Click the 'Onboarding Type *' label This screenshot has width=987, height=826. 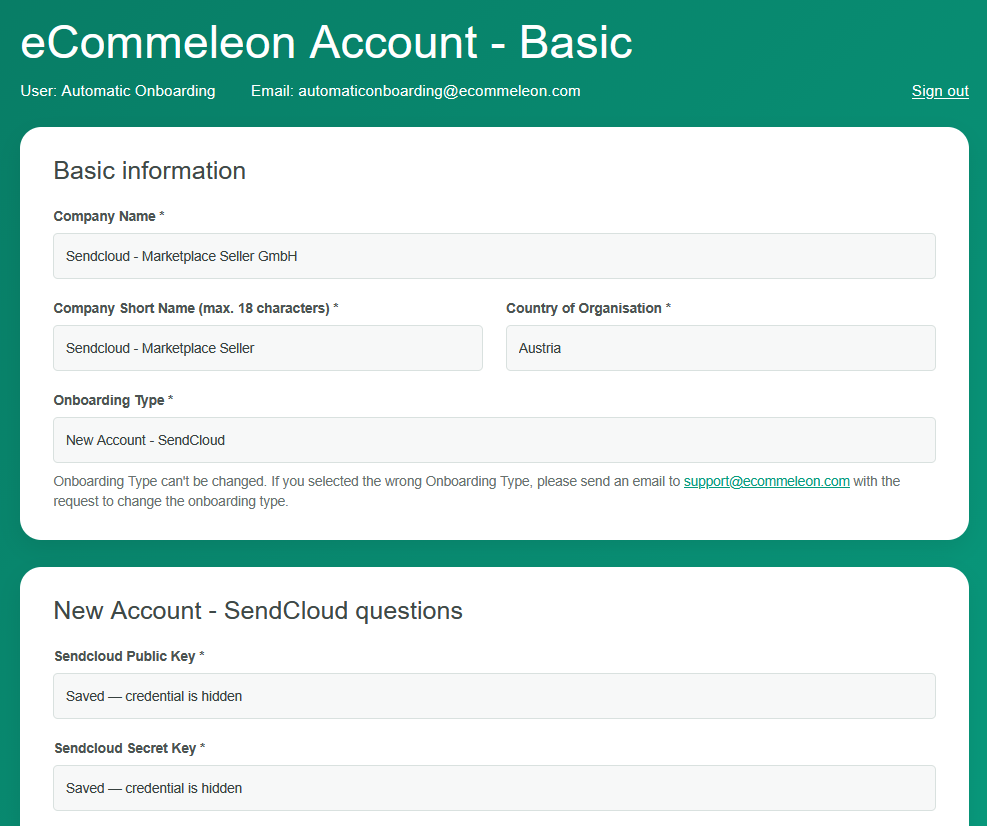click(x=113, y=400)
